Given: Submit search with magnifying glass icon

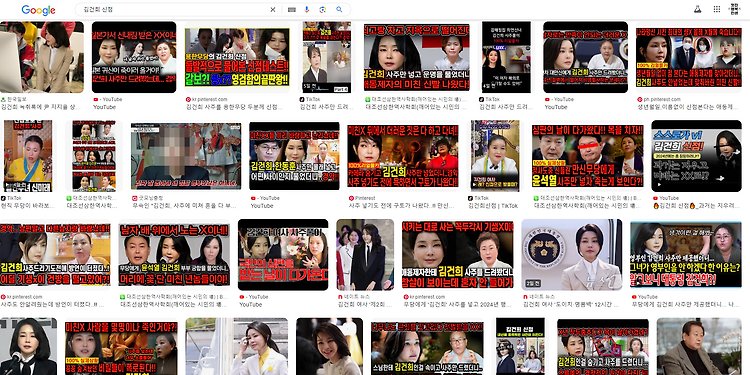Looking at the screenshot, I should point(339,10).
